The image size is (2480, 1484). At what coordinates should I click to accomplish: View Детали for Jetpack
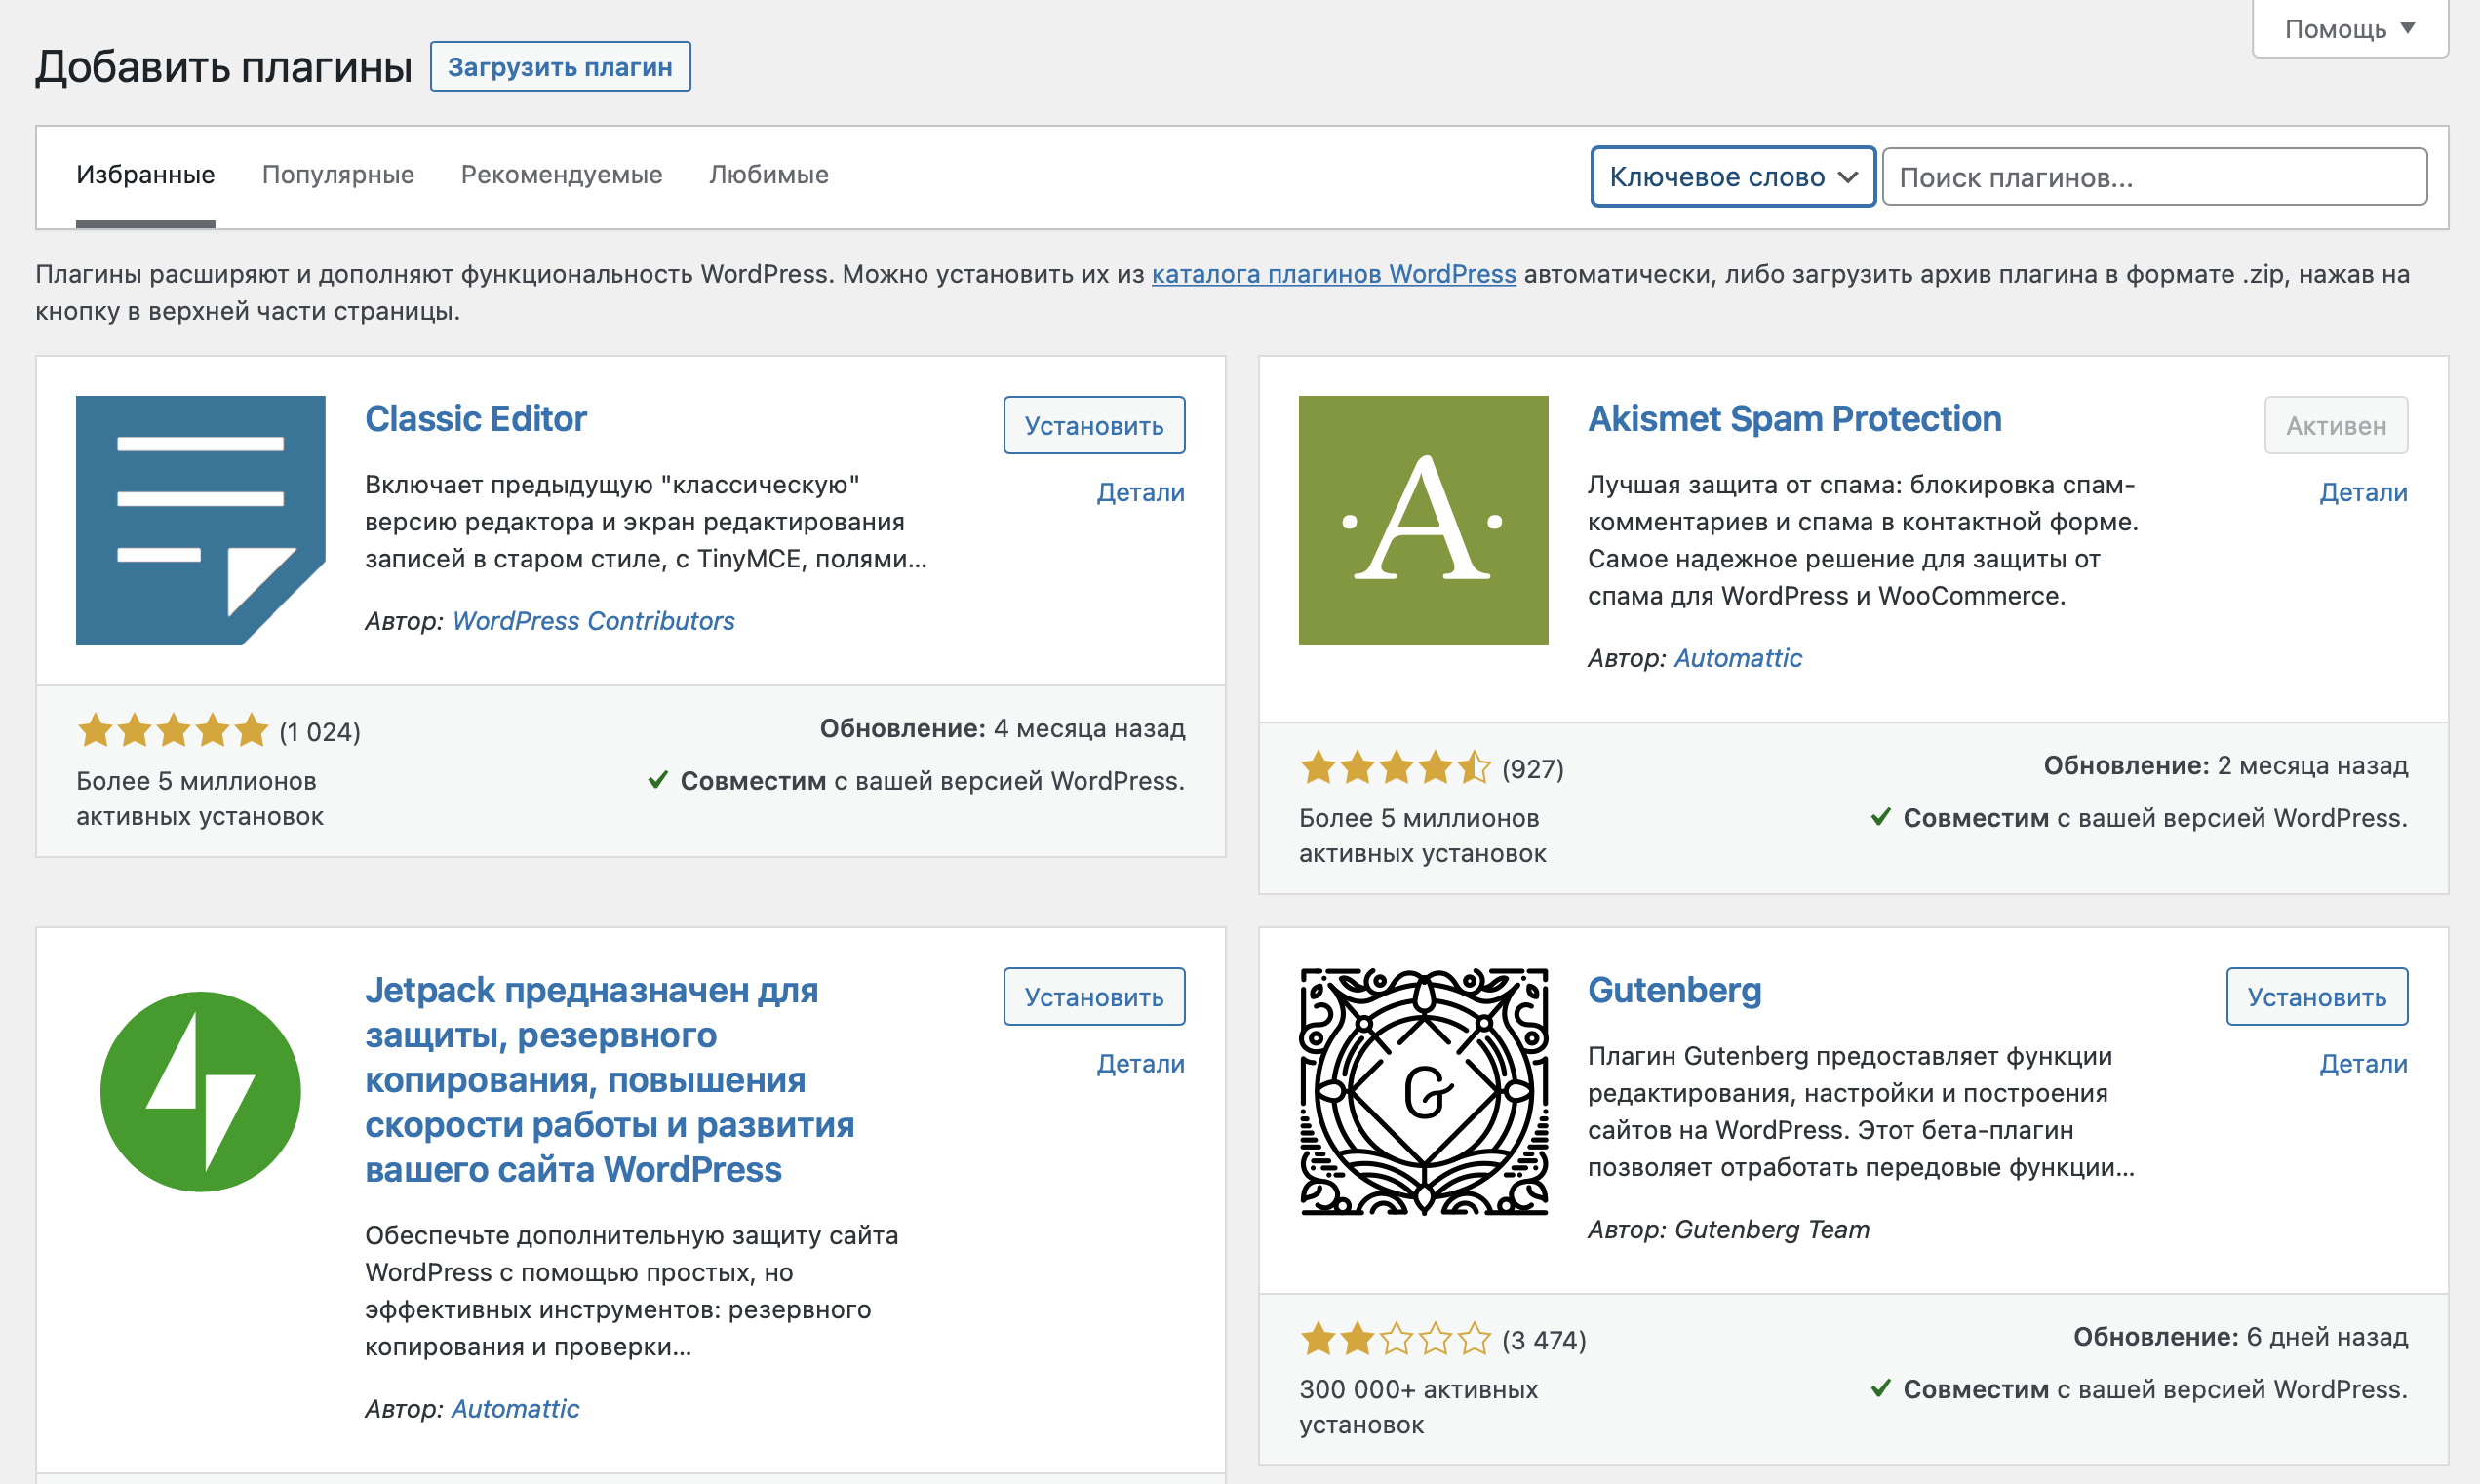click(1141, 1063)
